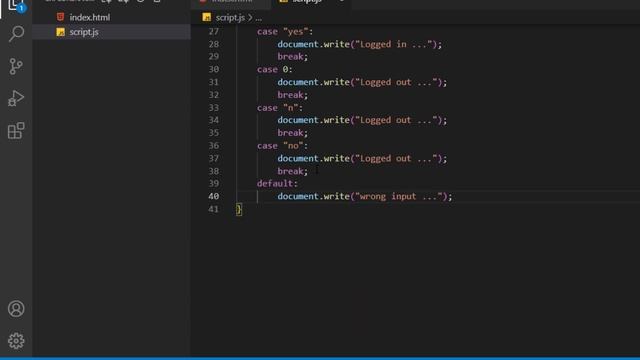Click line number 36 in the gutter

pyautogui.click(x=213, y=146)
